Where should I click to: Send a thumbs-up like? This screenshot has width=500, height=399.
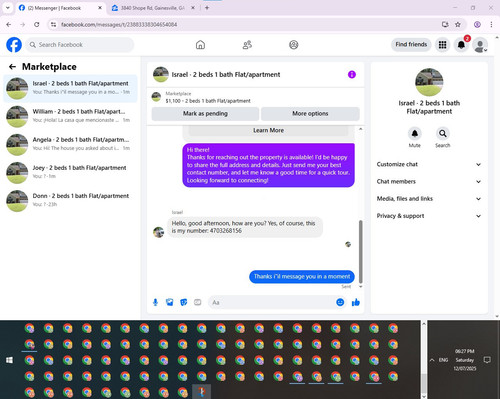point(356,302)
